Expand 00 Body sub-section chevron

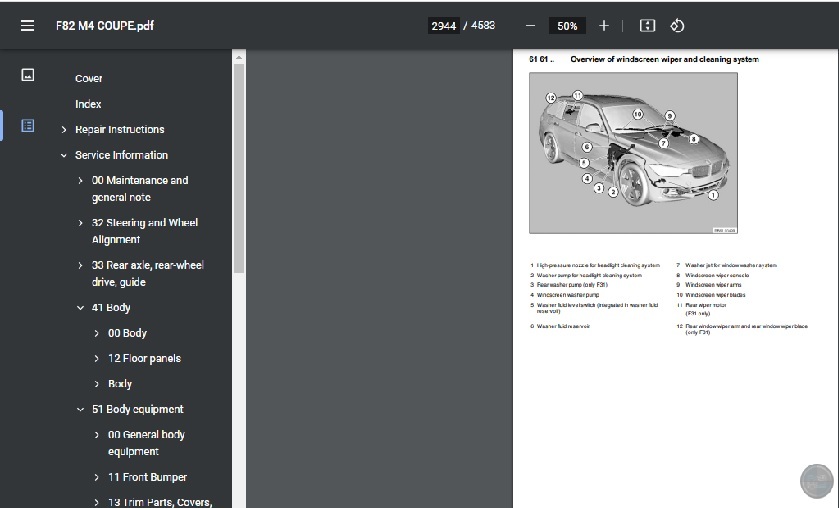coord(96,333)
